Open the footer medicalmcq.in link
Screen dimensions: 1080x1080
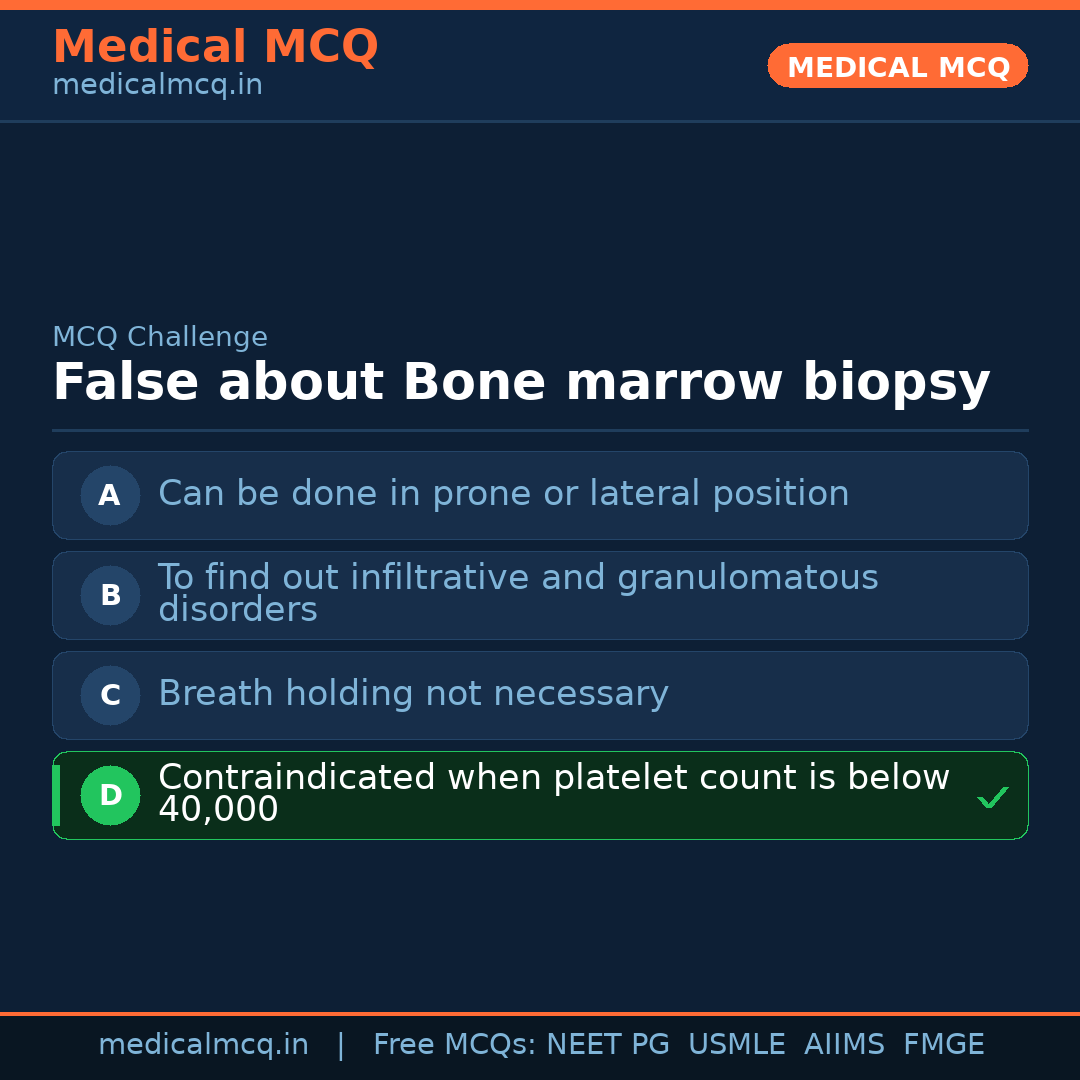(203, 1045)
